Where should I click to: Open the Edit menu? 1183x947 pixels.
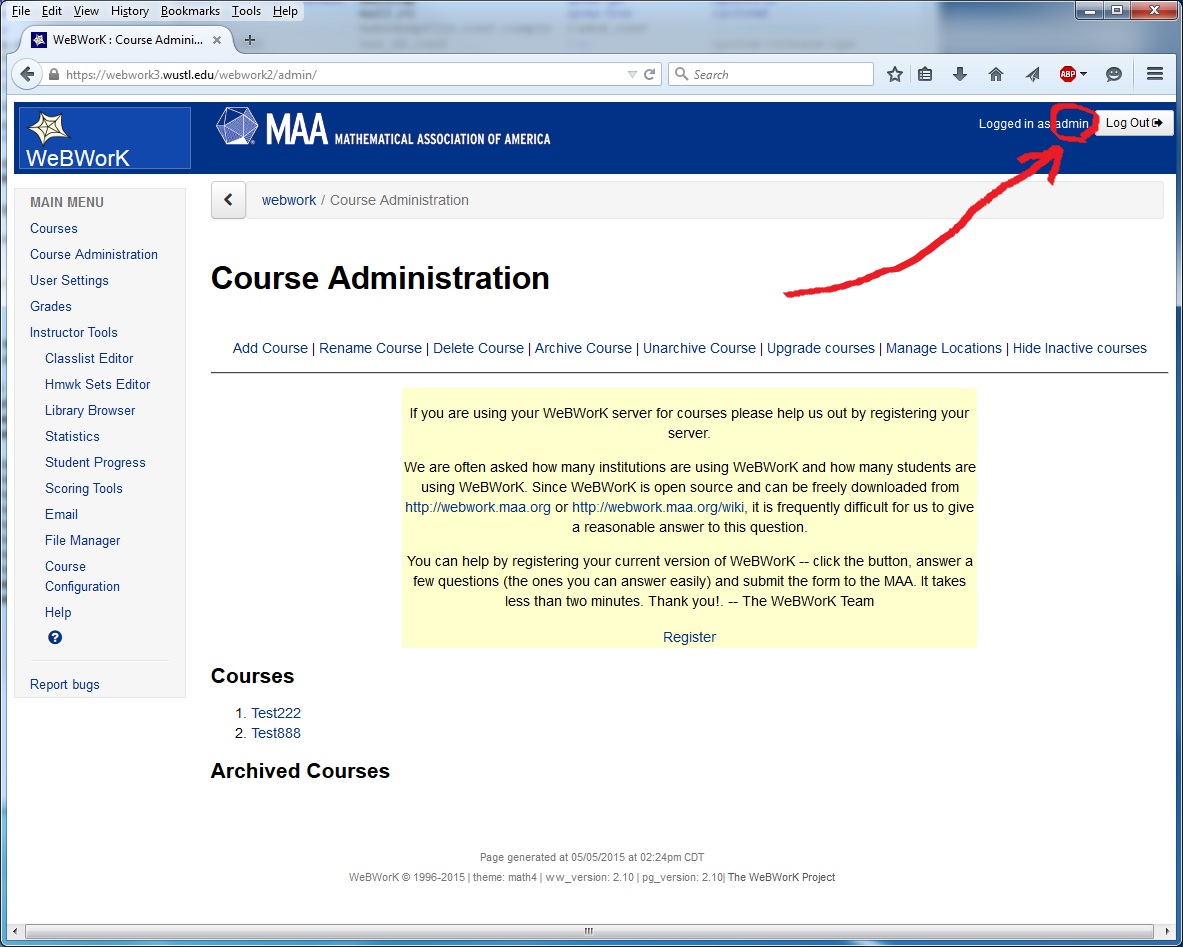tap(52, 11)
